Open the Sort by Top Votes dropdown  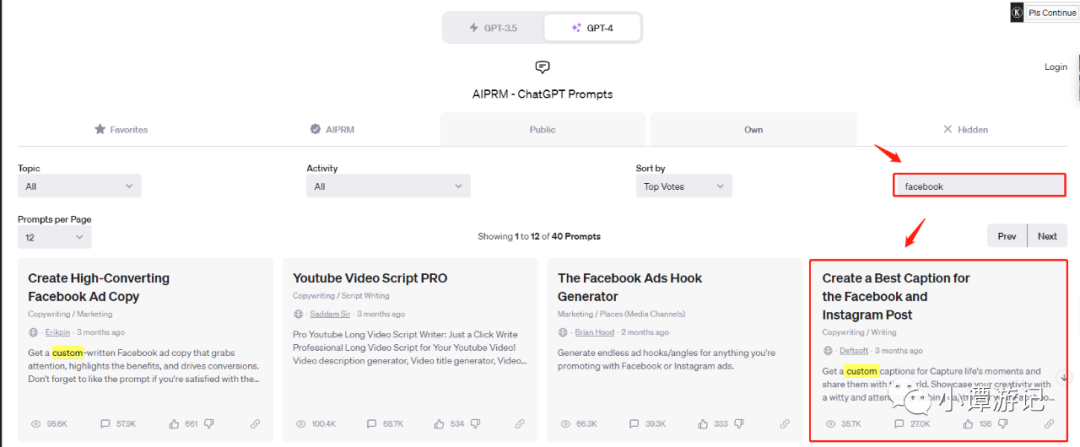[x=684, y=186]
